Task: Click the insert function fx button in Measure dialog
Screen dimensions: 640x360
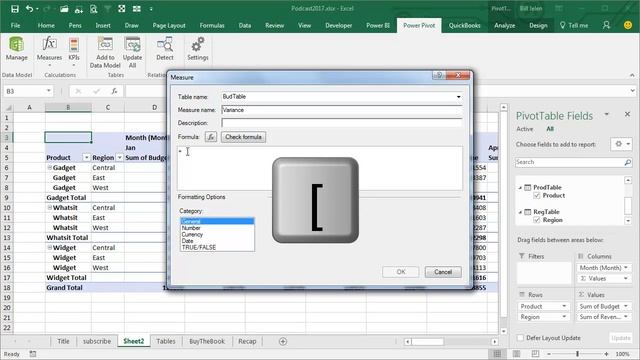Action: pos(211,137)
